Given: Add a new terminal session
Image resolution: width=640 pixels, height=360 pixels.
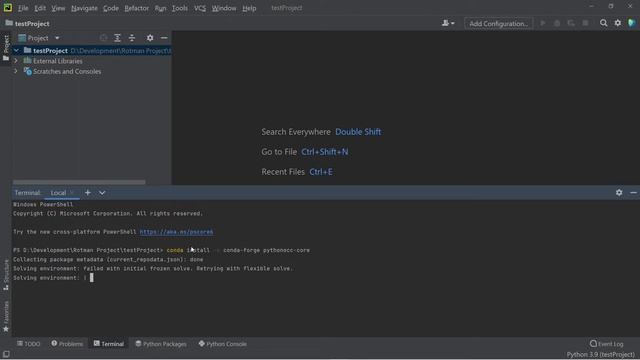Looking at the screenshot, I should tap(87, 193).
